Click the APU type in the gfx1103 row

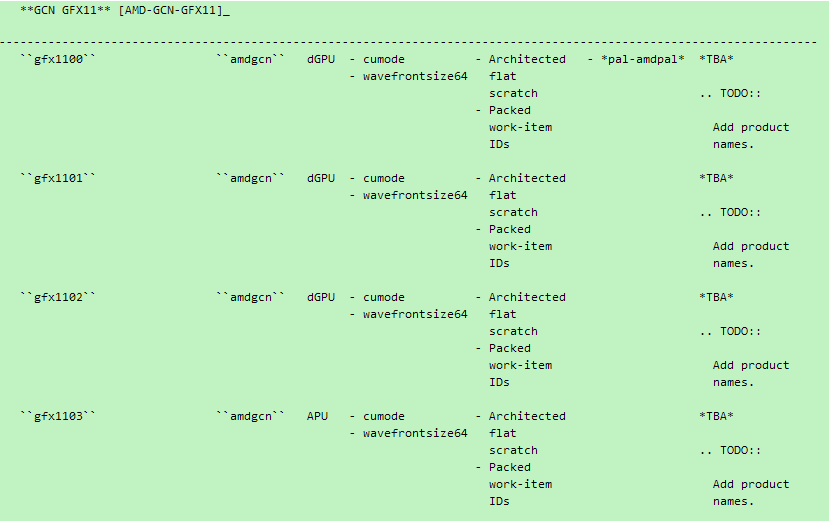317,416
